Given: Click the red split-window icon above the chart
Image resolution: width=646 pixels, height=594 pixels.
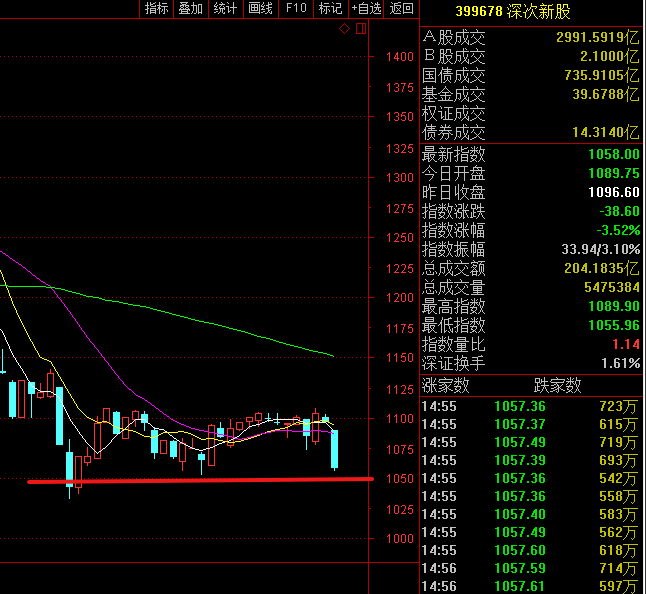Looking at the screenshot, I should pyautogui.click(x=361, y=28).
